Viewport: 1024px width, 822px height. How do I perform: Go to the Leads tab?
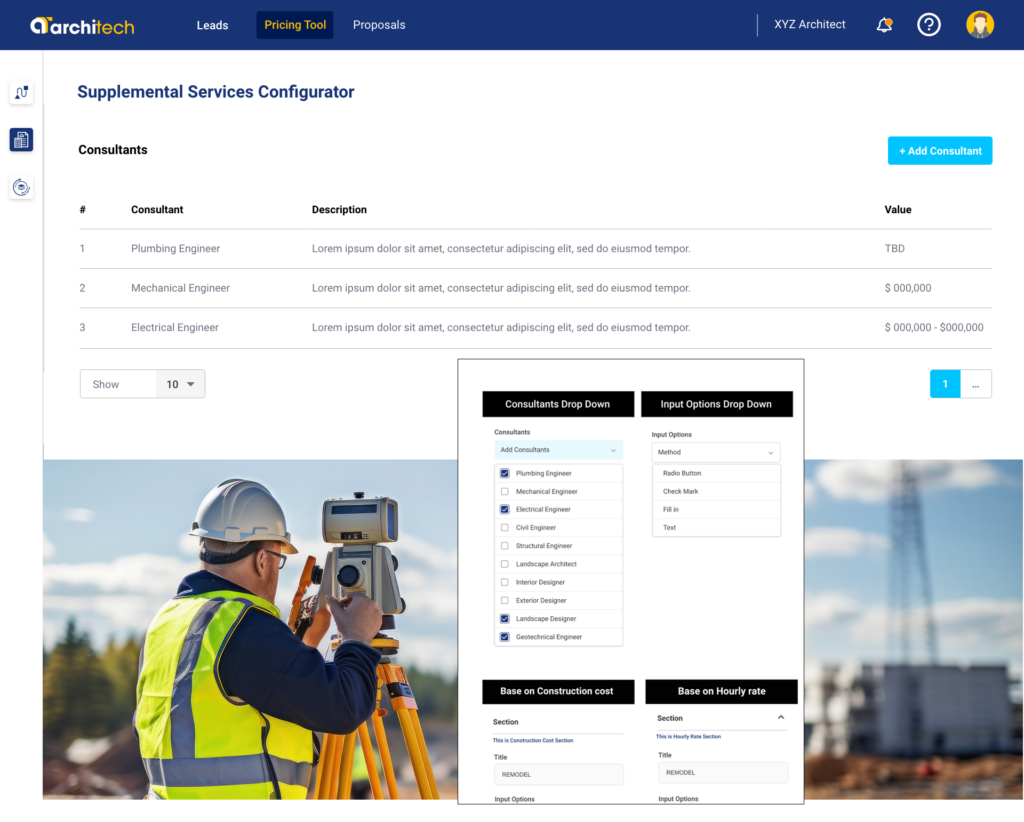(x=212, y=25)
